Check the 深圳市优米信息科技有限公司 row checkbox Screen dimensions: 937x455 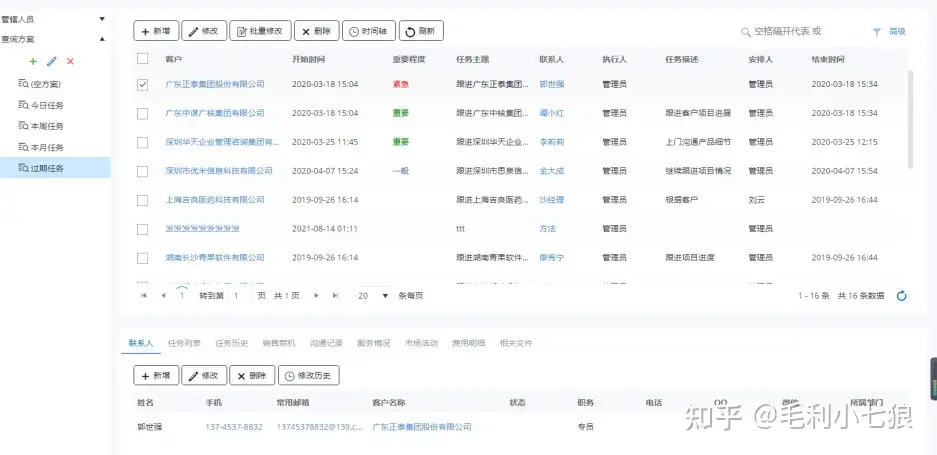click(x=142, y=171)
